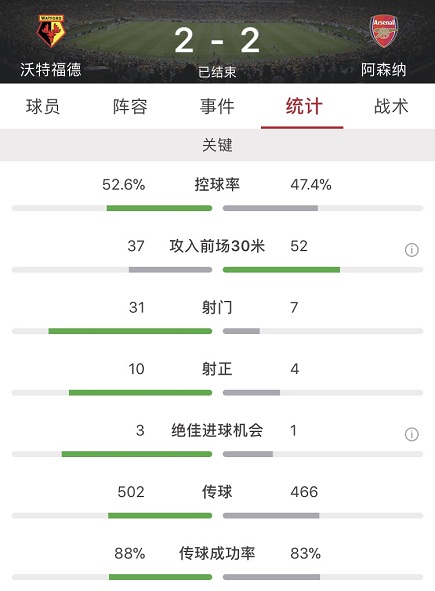The image size is (435, 591).
Task: Tap the 传球 stat label
Action: pyautogui.click(x=217, y=491)
